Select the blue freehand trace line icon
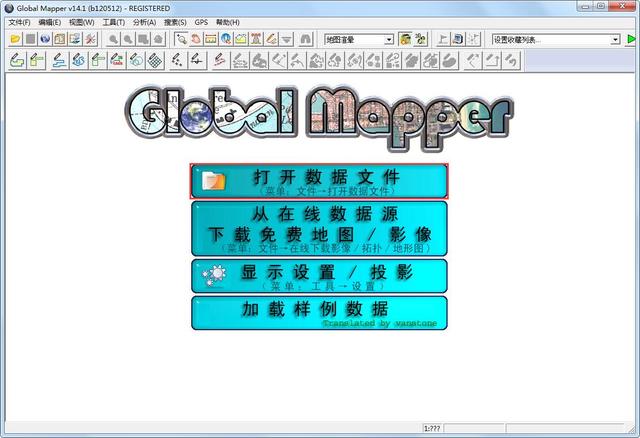The image size is (640, 438). [79, 60]
